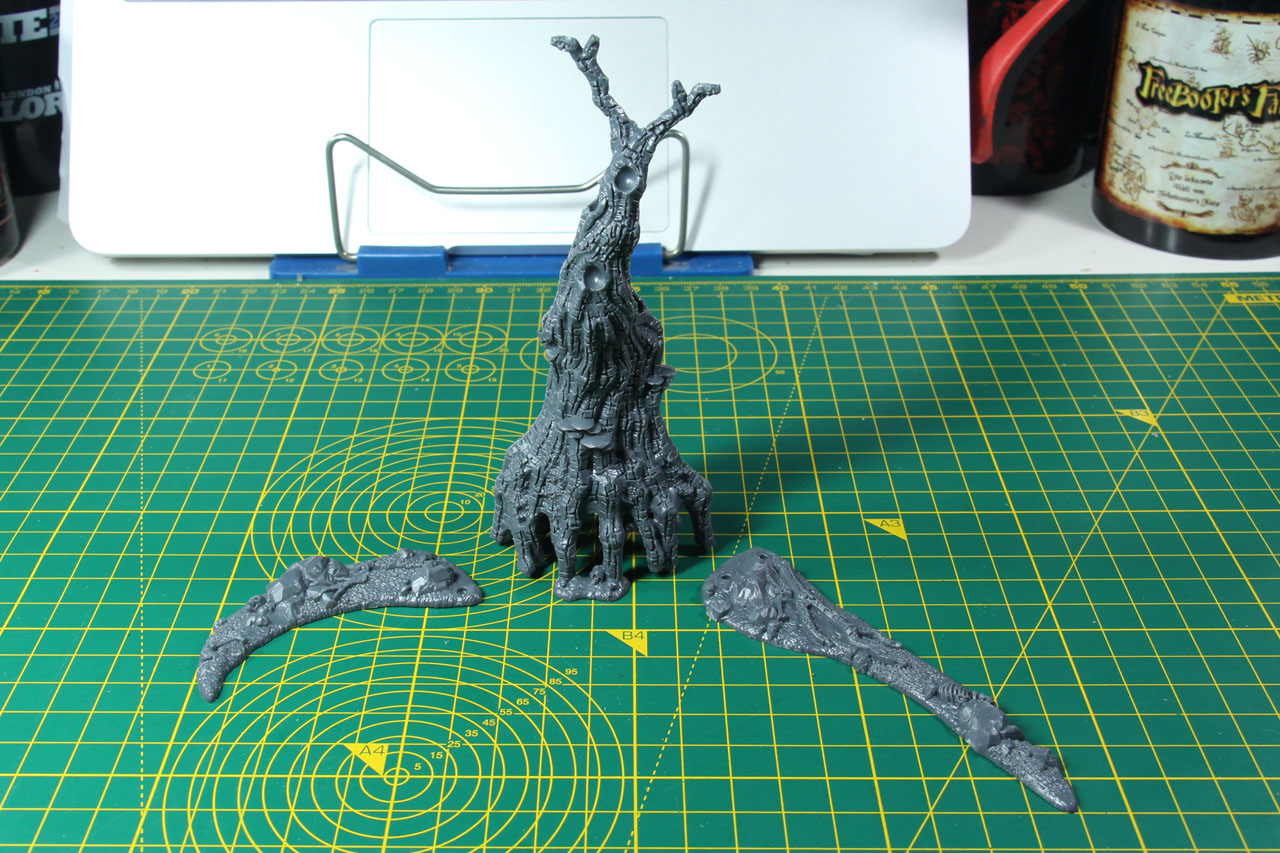Click the blue laptop stand bar
Image resolution: width=1280 pixels, height=853 pixels.
(x=510, y=264)
